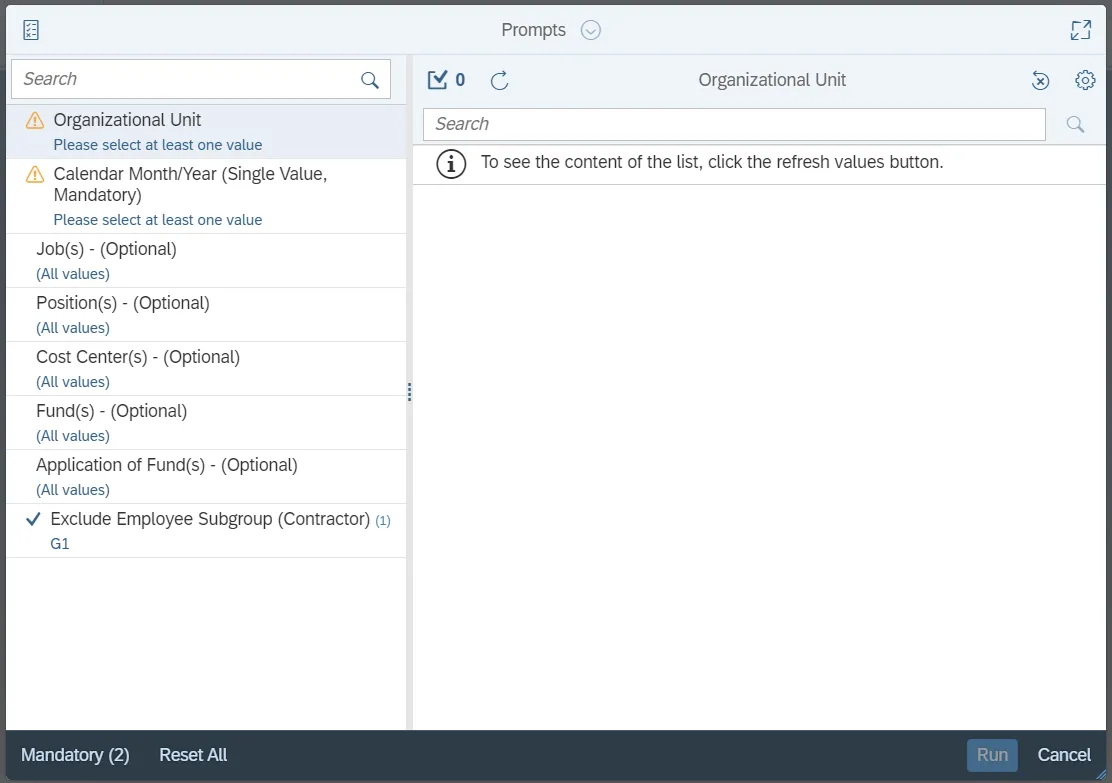Click the refresh values icon

coord(500,80)
